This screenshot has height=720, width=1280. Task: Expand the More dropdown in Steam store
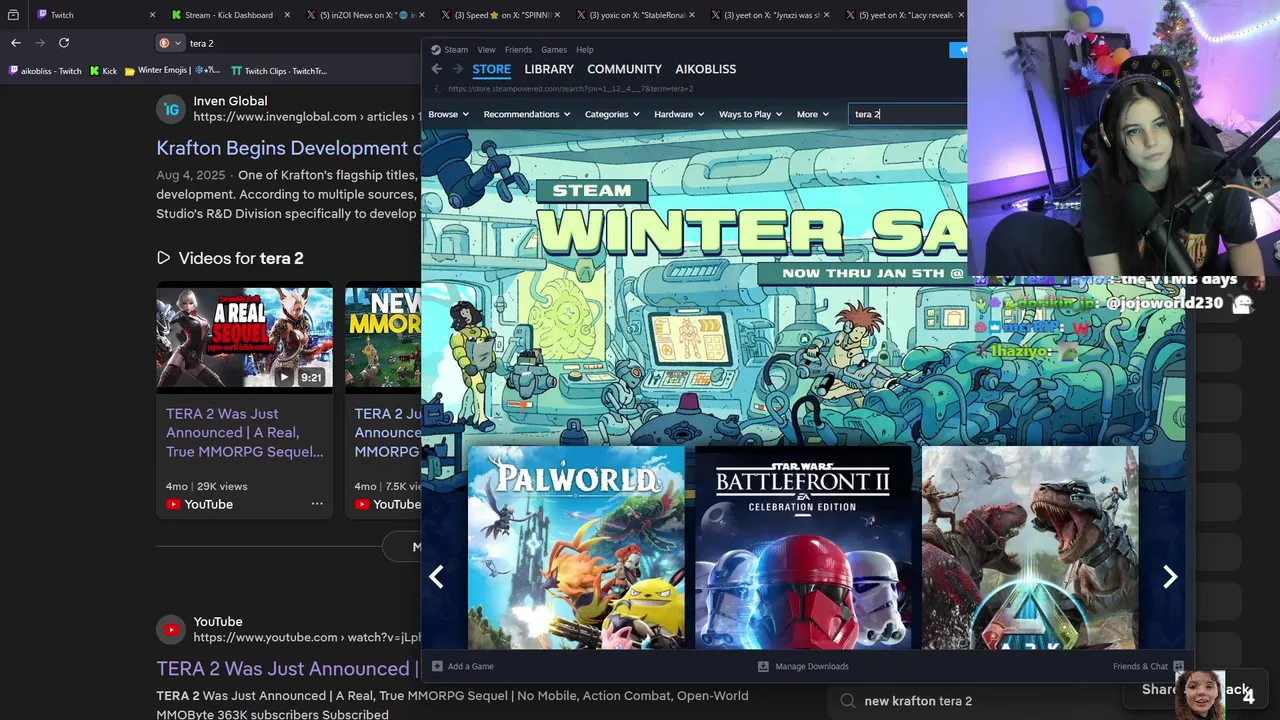pos(812,114)
